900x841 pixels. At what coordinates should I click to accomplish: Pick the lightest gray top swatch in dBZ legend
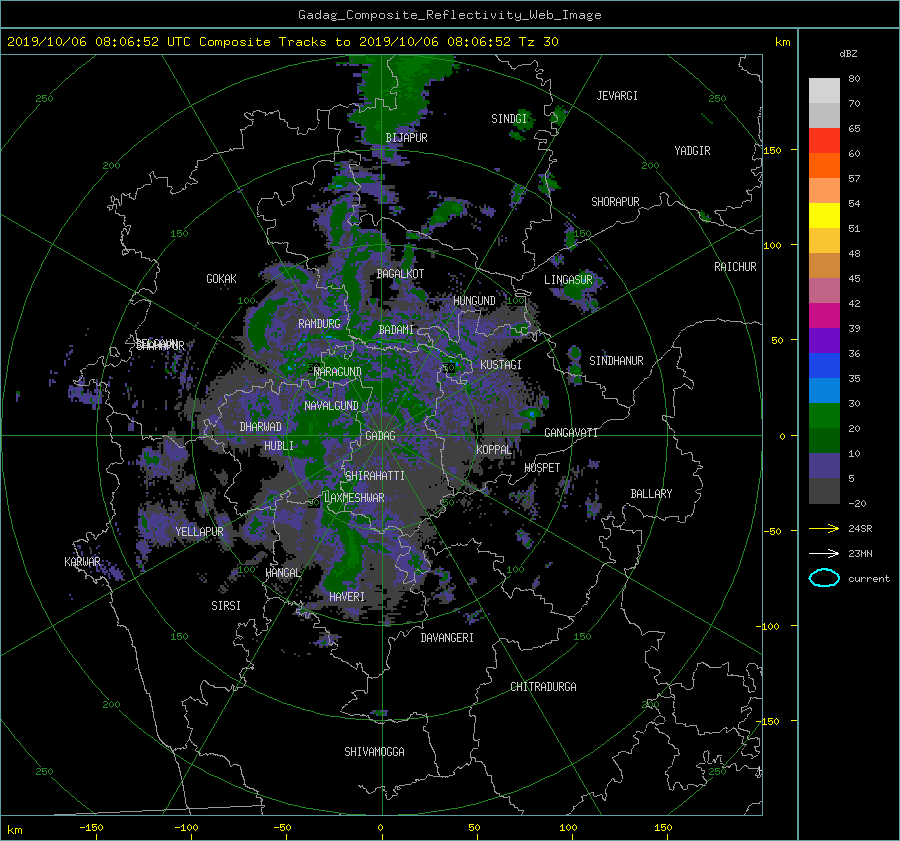tap(824, 90)
